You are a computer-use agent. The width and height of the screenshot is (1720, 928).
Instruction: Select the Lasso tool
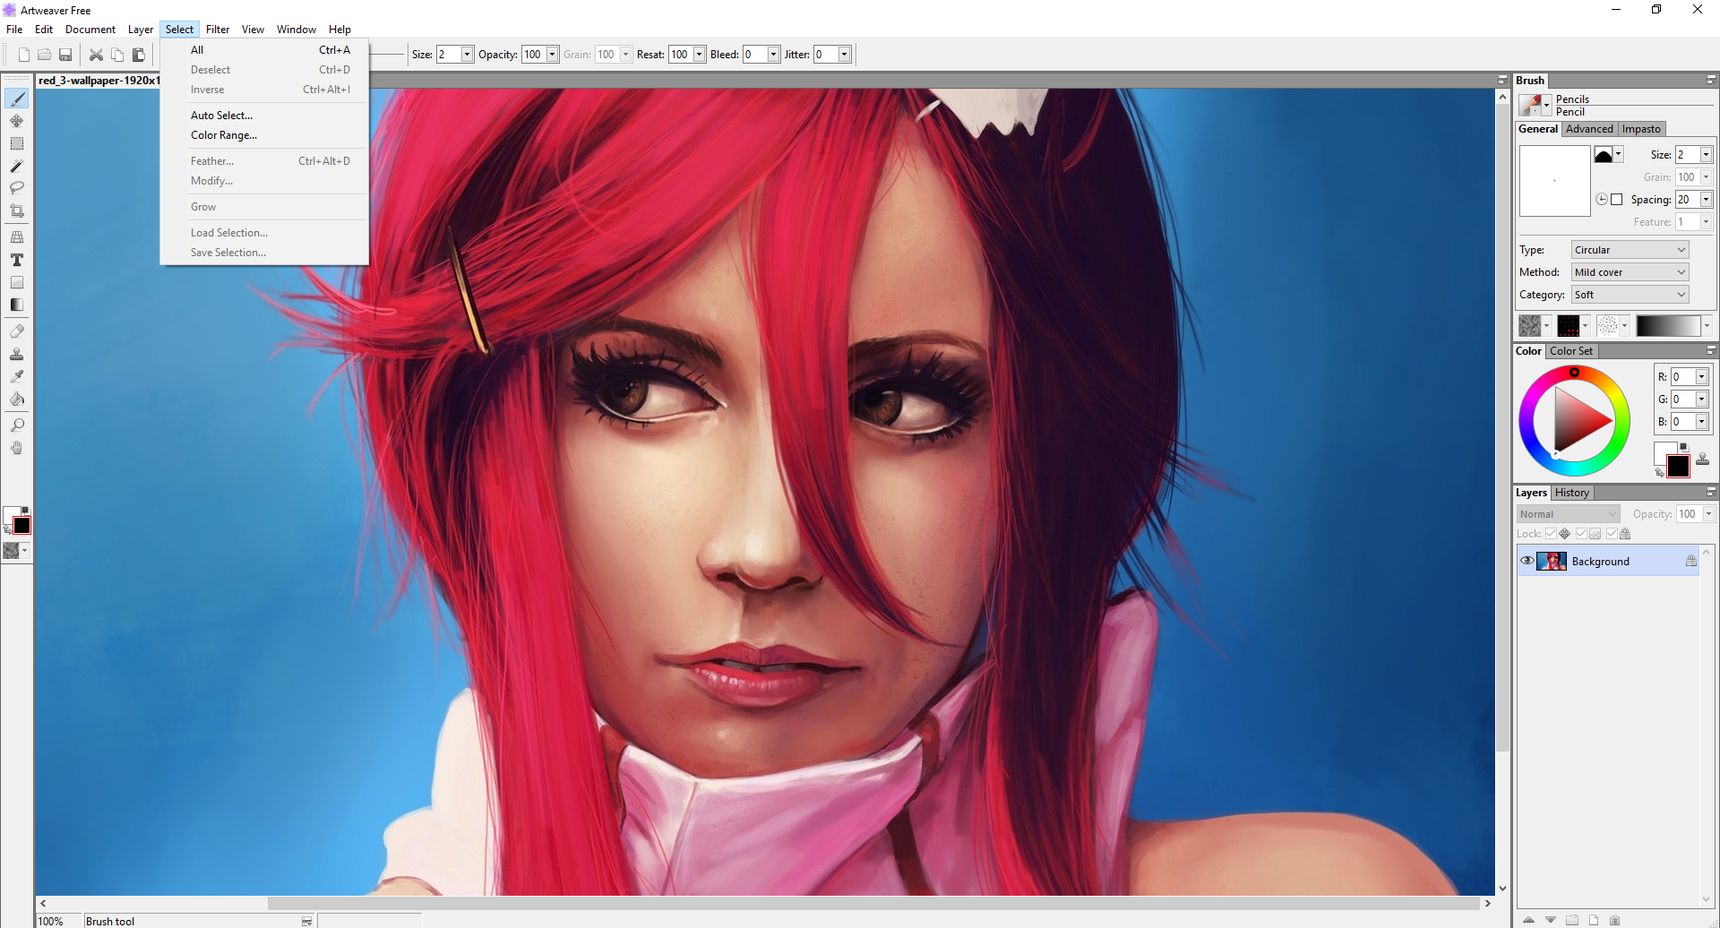[x=17, y=188]
